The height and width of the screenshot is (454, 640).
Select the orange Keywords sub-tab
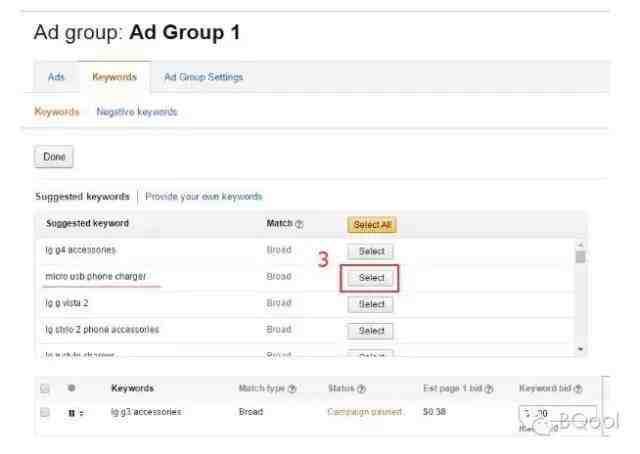[x=57, y=111]
